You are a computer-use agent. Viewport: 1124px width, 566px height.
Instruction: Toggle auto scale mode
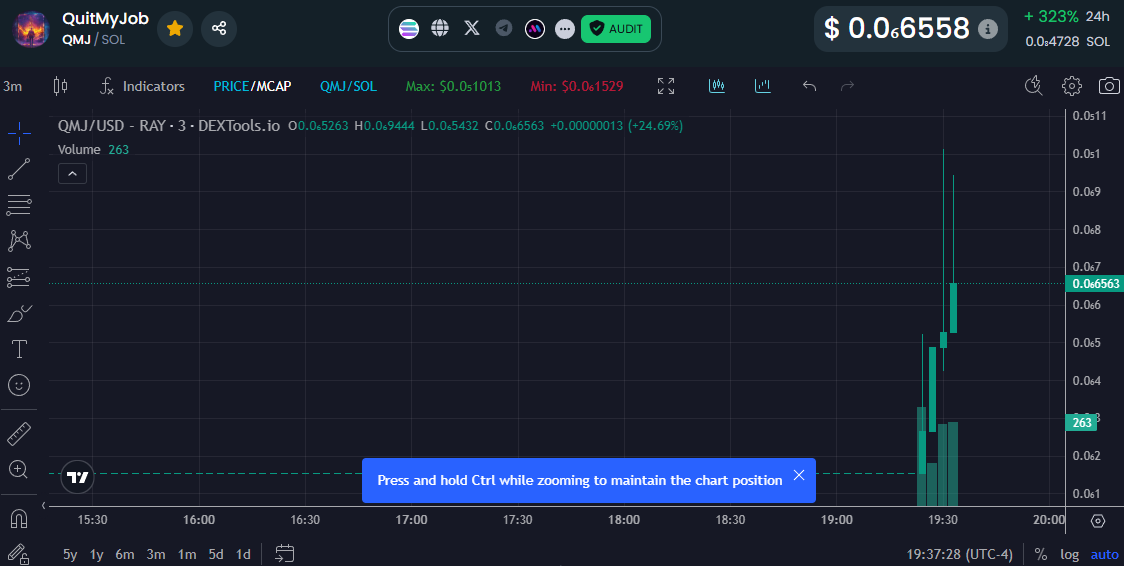coord(1104,555)
